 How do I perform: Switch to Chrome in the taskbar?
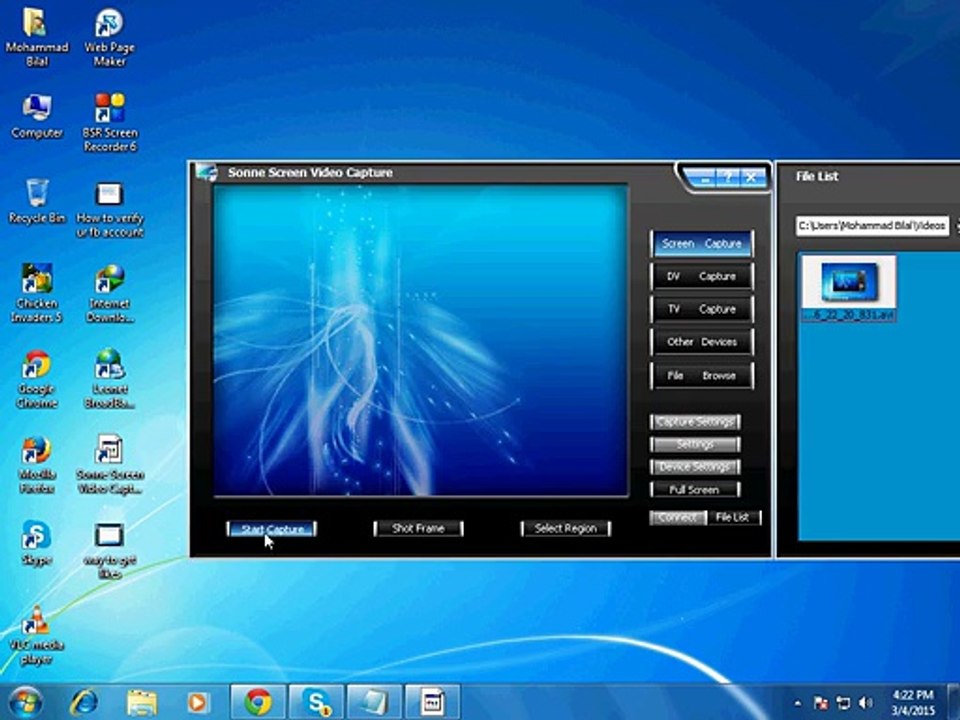pyautogui.click(x=258, y=702)
